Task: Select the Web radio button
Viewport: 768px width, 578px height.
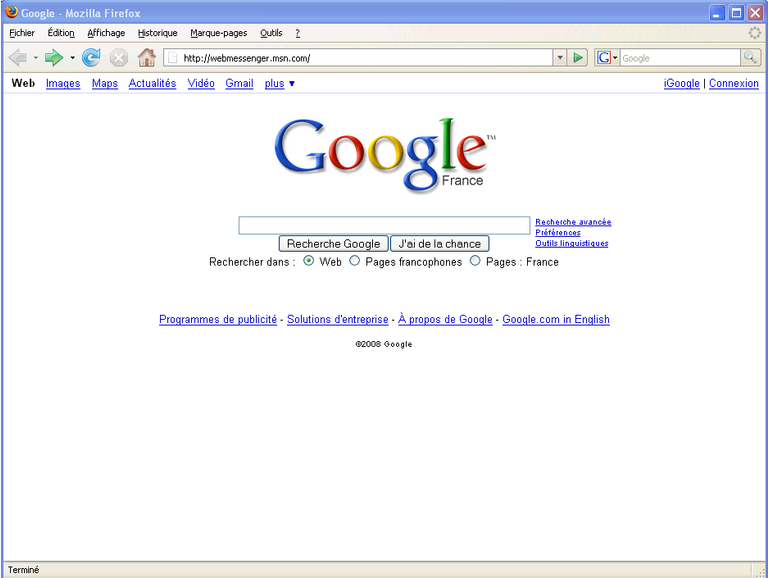Action: coord(309,261)
